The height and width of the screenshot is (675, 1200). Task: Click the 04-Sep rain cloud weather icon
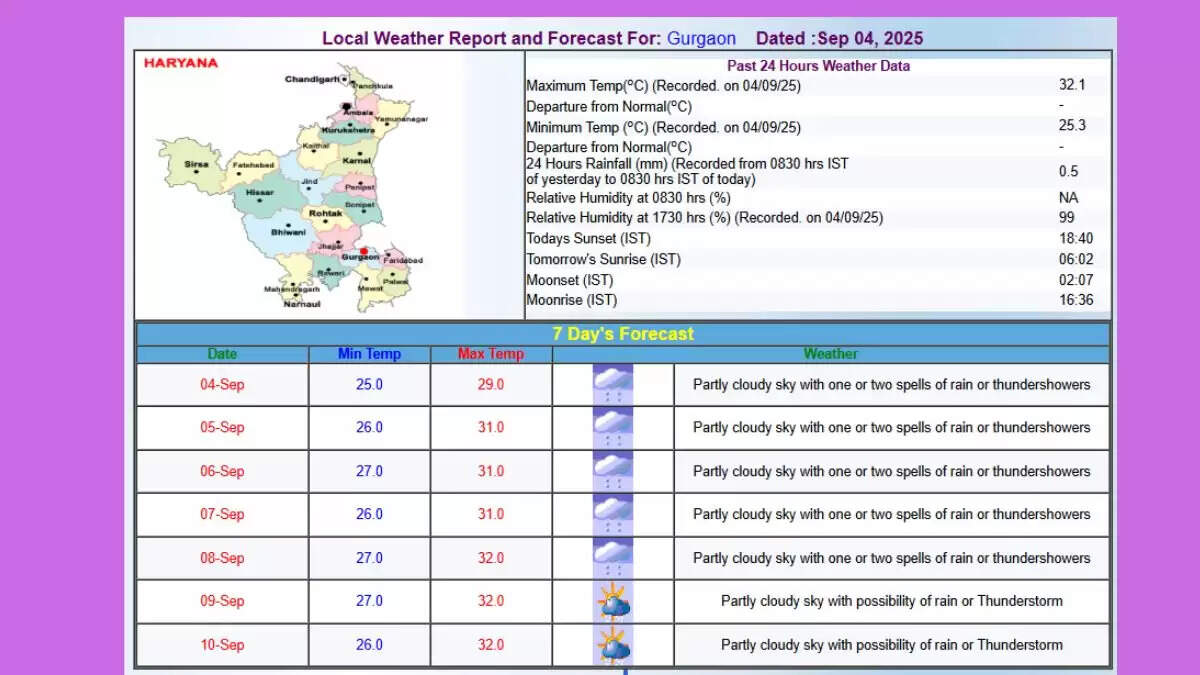[x=613, y=384]
